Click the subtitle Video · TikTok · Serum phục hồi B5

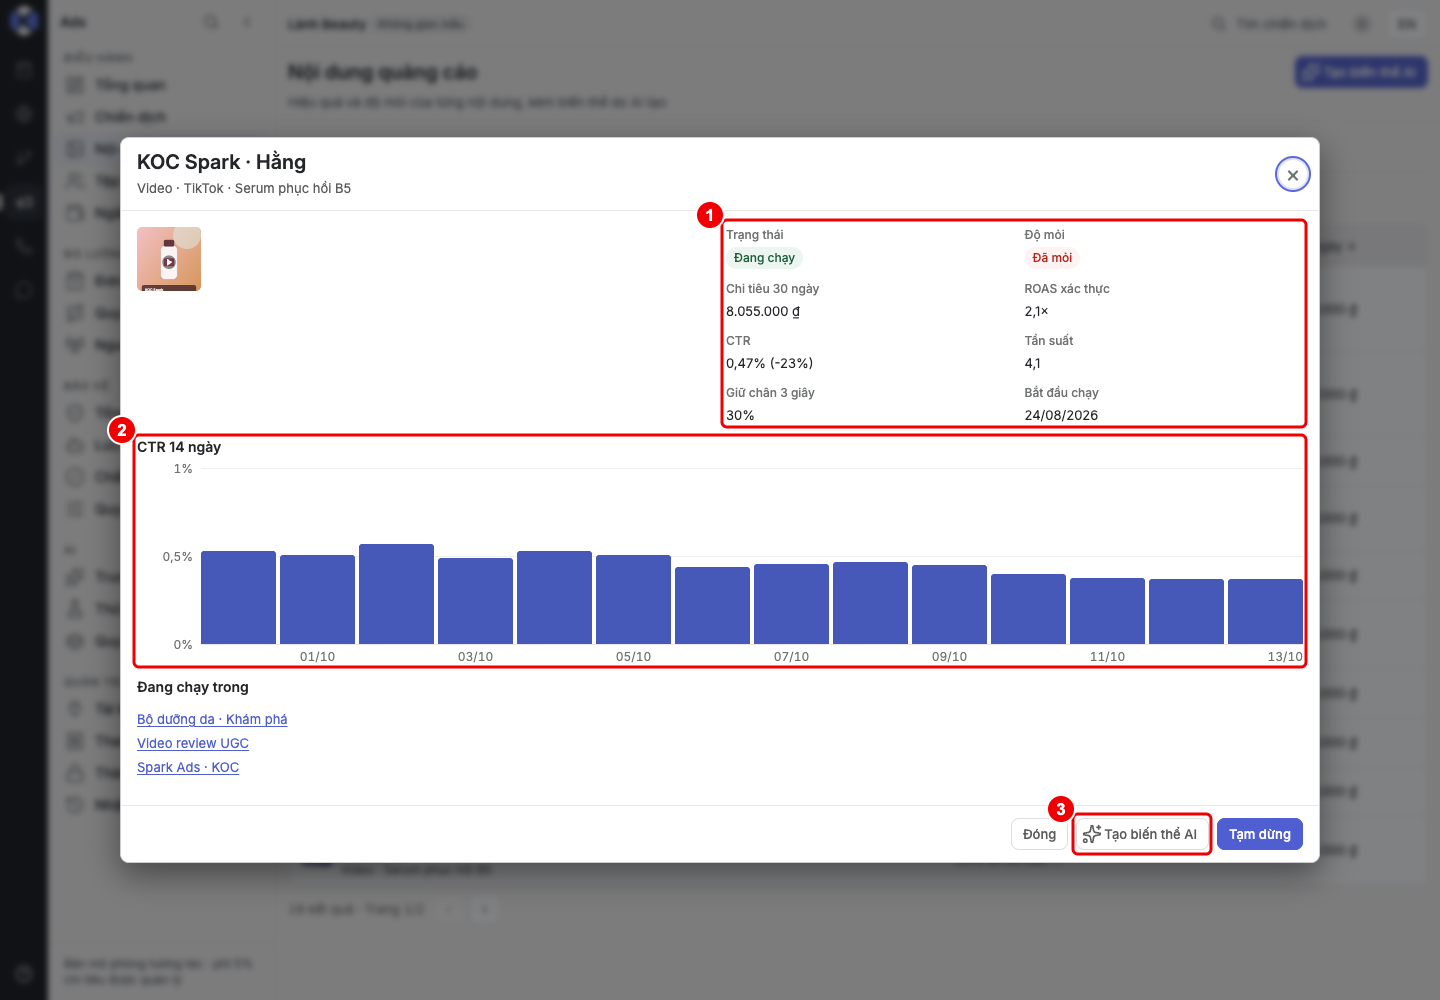pos(244,188)
